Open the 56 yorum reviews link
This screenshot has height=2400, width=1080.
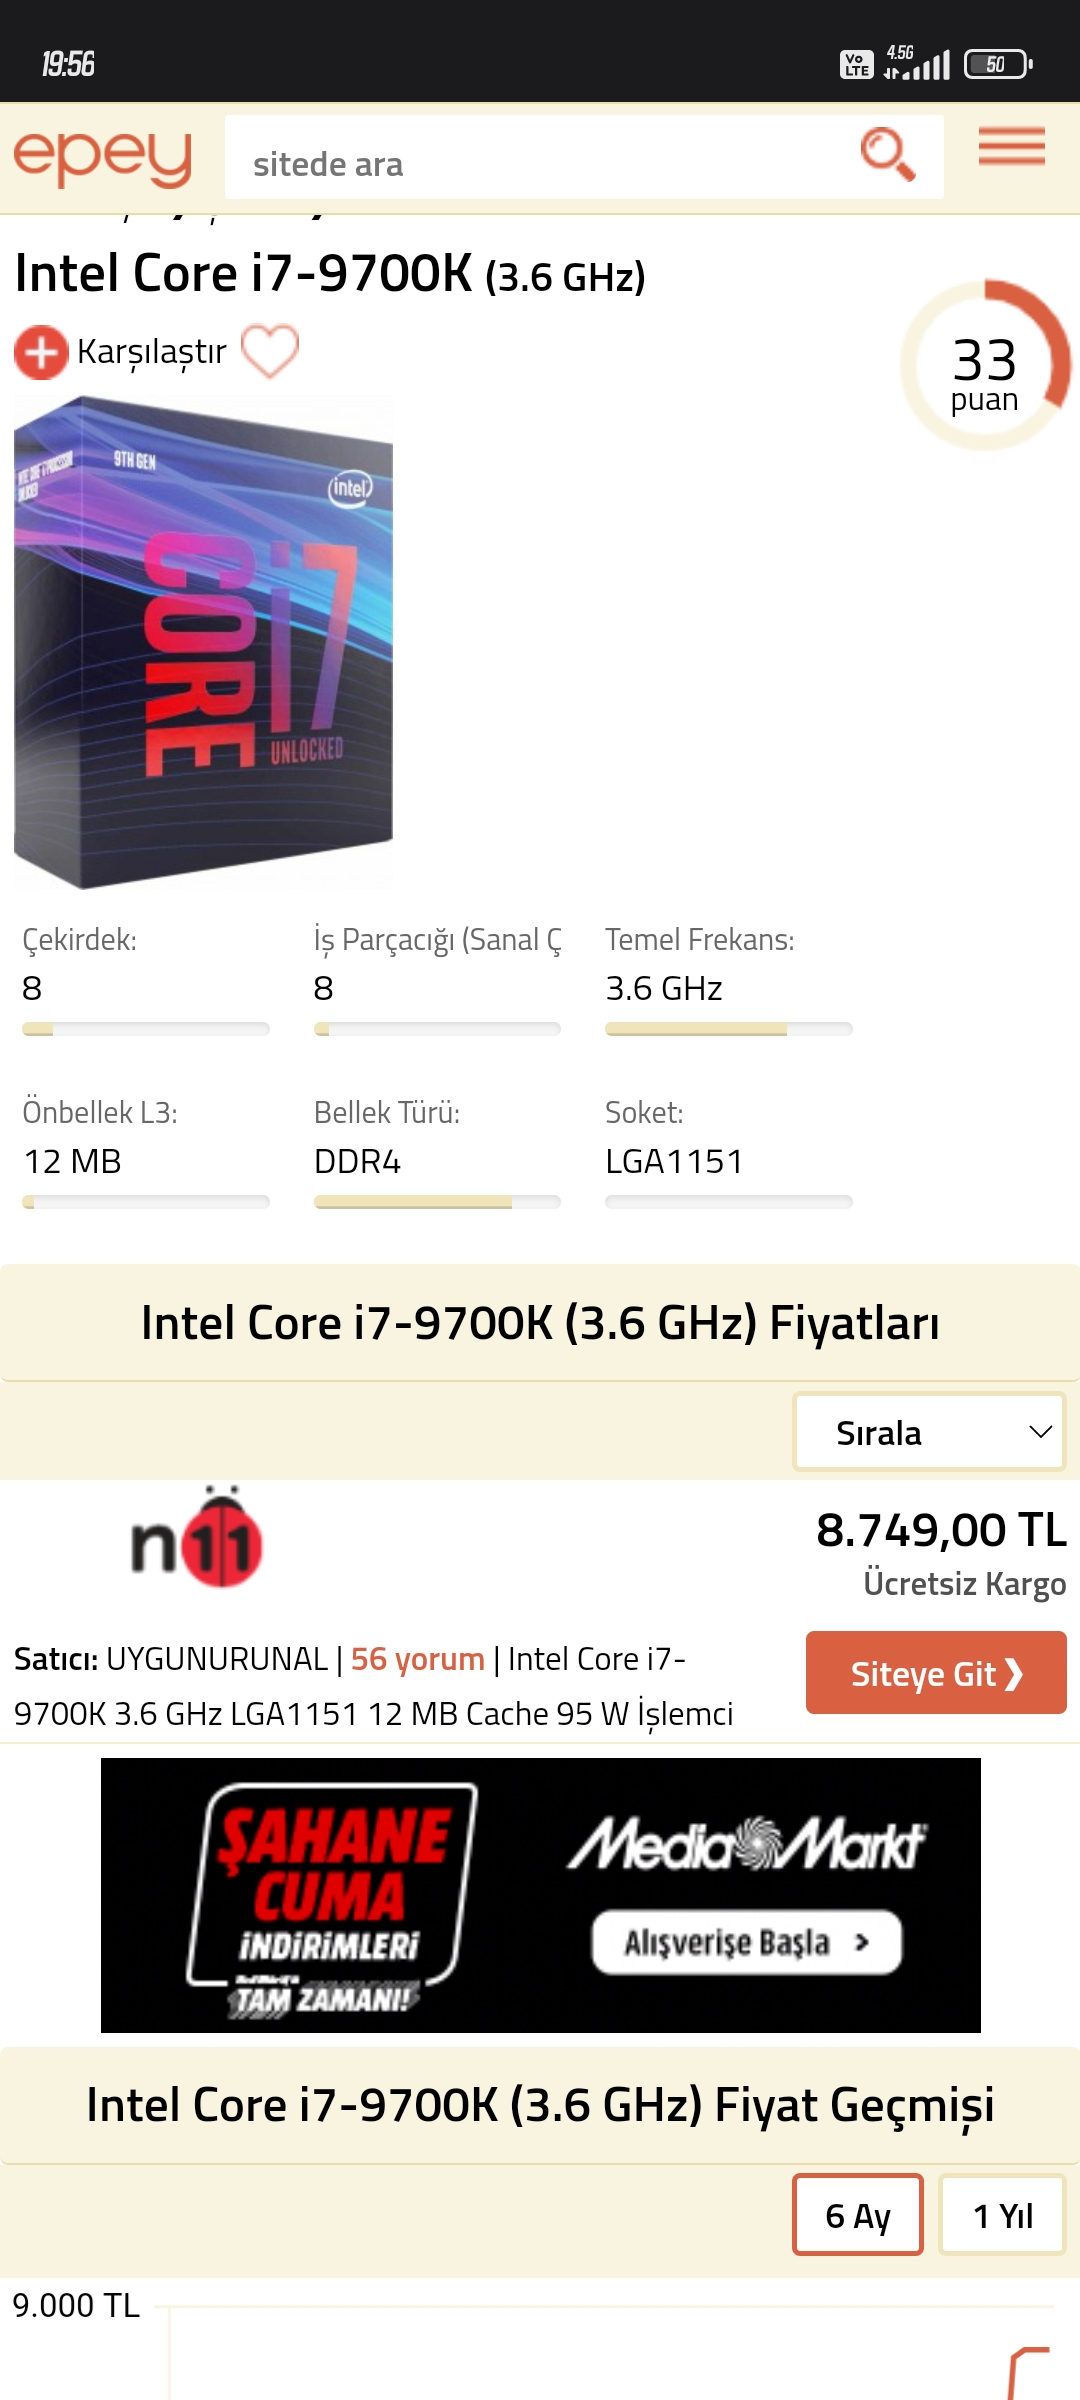tap(417, 1659)
